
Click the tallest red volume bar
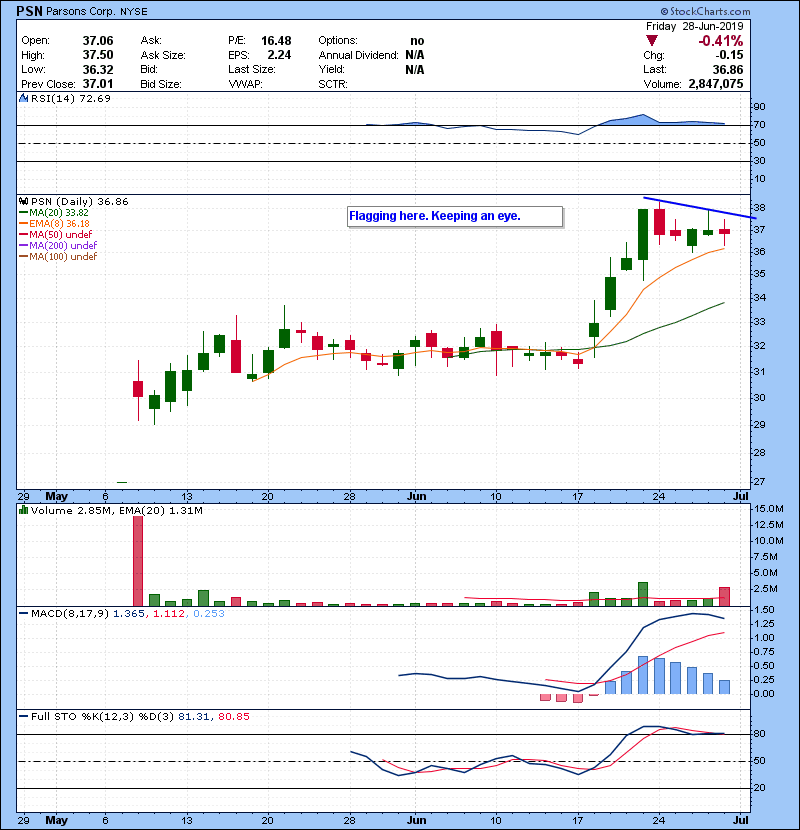[138, 561]
